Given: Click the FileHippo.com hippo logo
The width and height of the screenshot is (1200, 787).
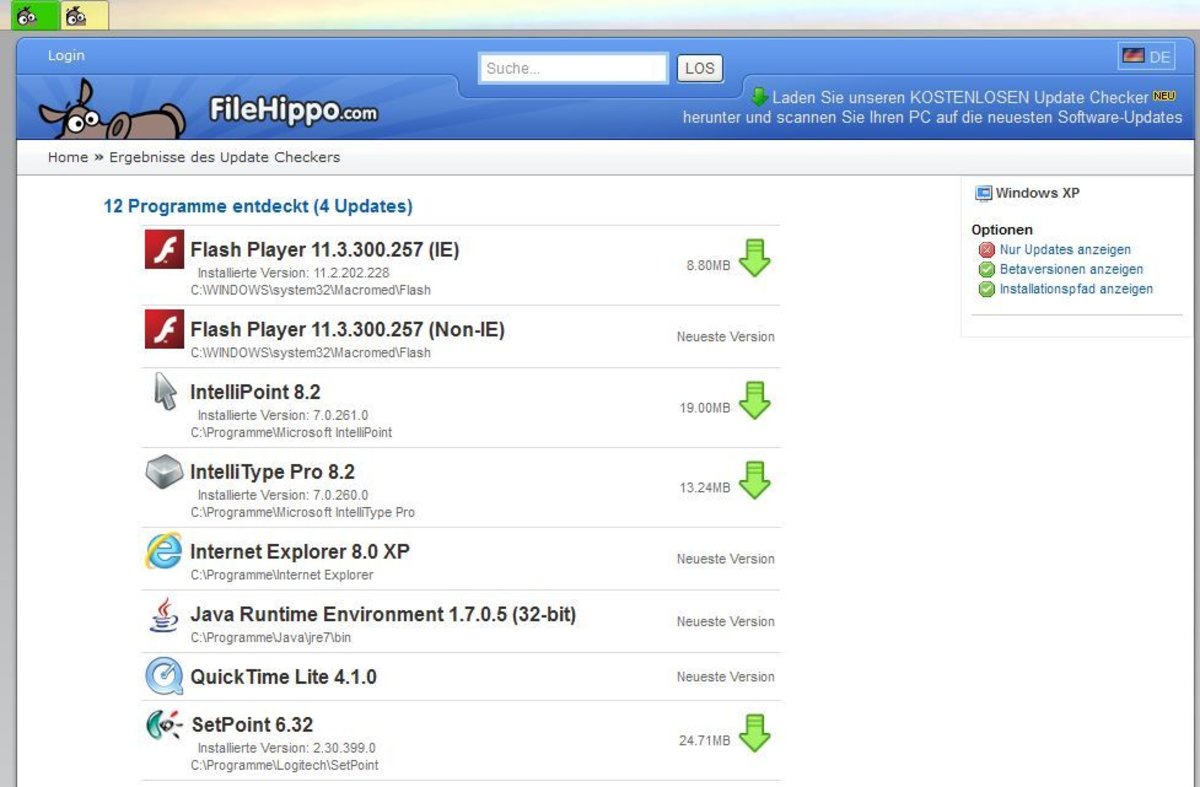Looking at the screenshot, I should click(208, 109).
